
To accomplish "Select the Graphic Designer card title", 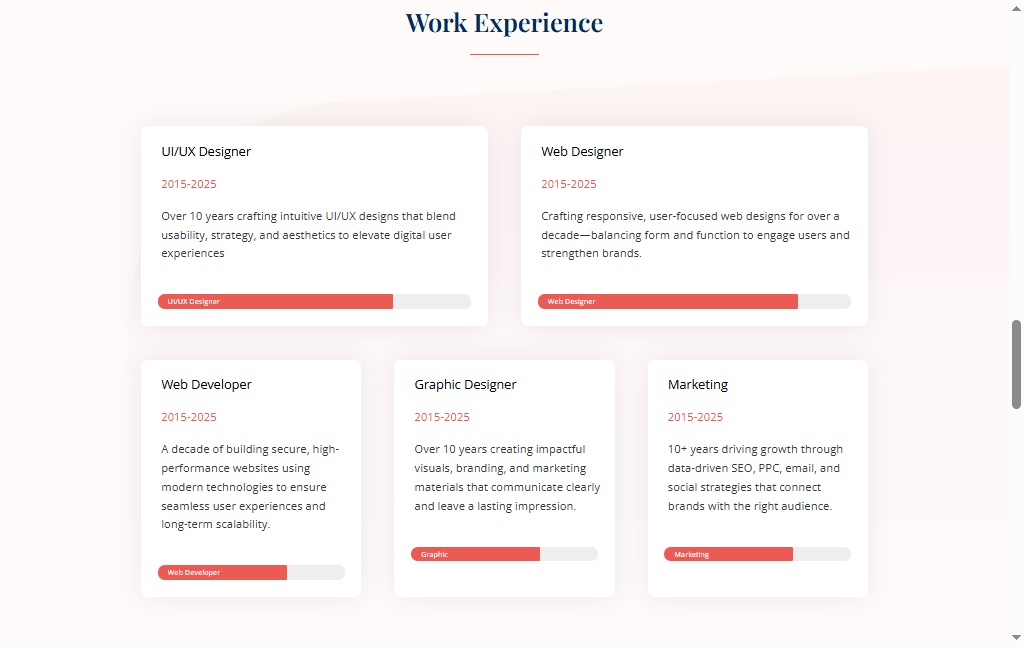I will click(x=465, y=384).
